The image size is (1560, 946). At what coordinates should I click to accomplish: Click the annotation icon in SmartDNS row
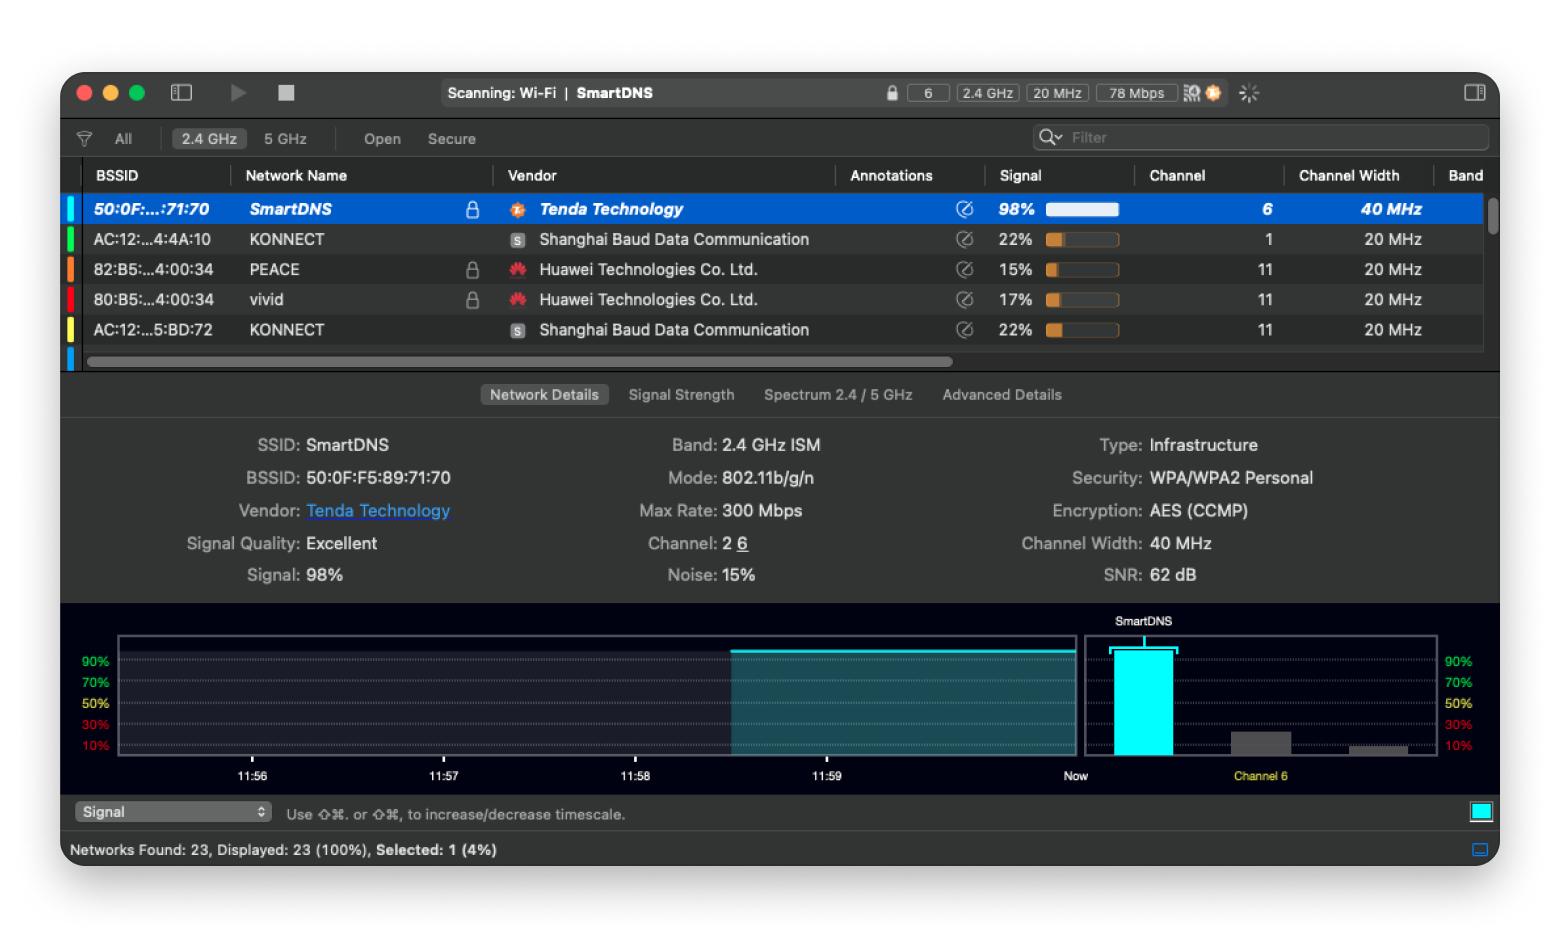[x=964, y=209]
